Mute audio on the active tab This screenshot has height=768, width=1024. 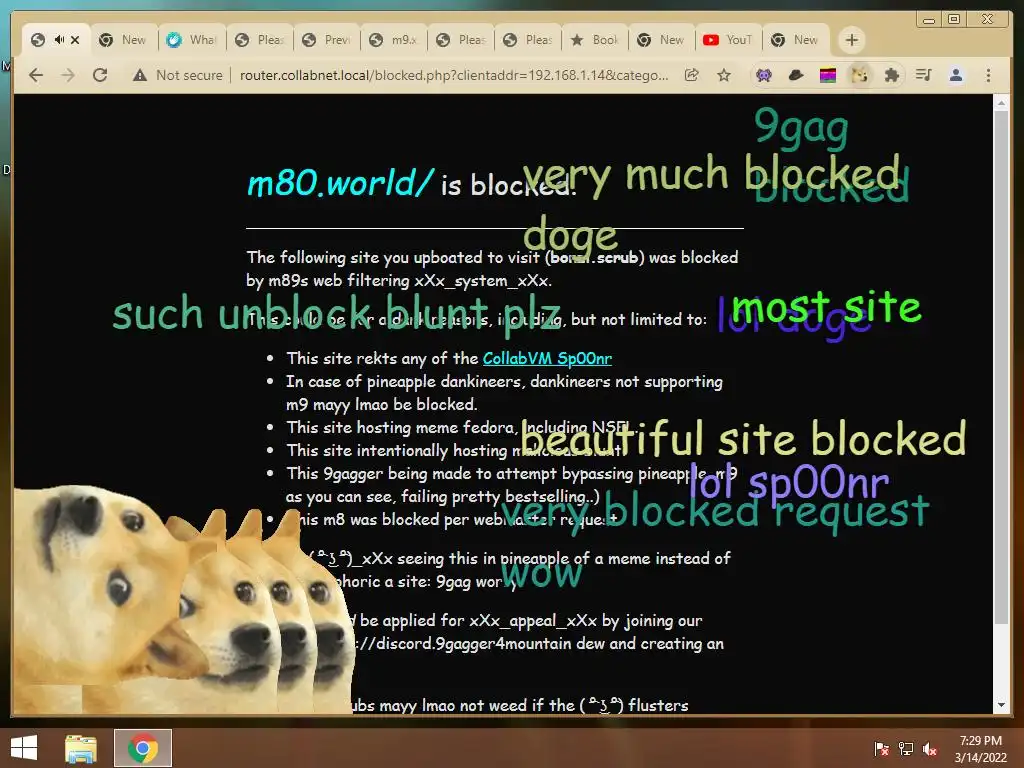coord(59,40)
